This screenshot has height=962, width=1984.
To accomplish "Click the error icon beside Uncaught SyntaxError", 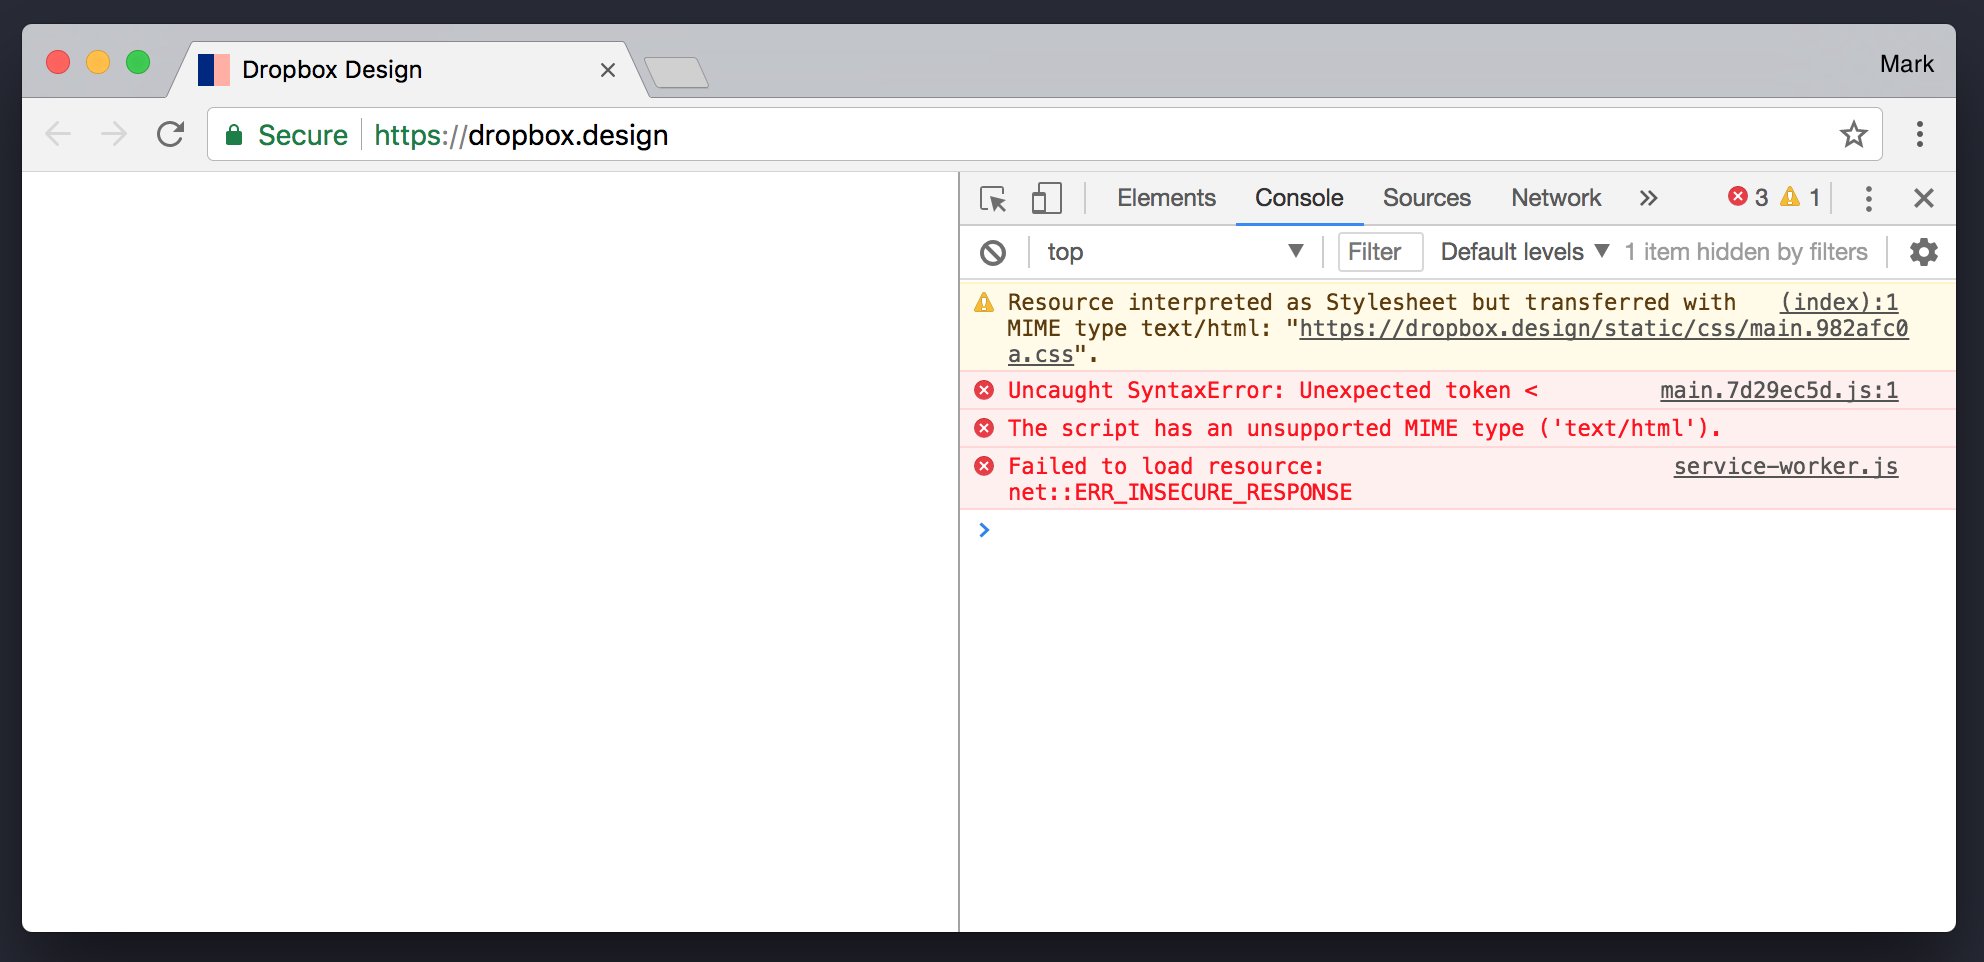I will (x=984, y=390).
